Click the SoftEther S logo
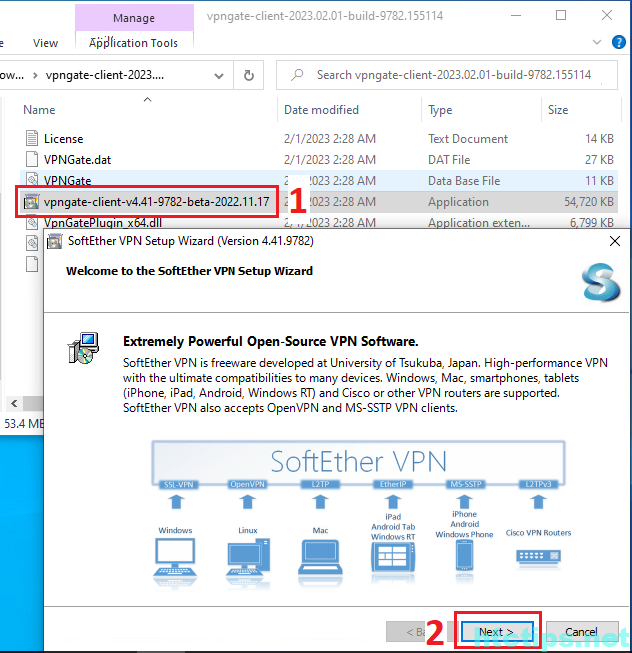Screen dimensions: 632x653 point(601,282)
